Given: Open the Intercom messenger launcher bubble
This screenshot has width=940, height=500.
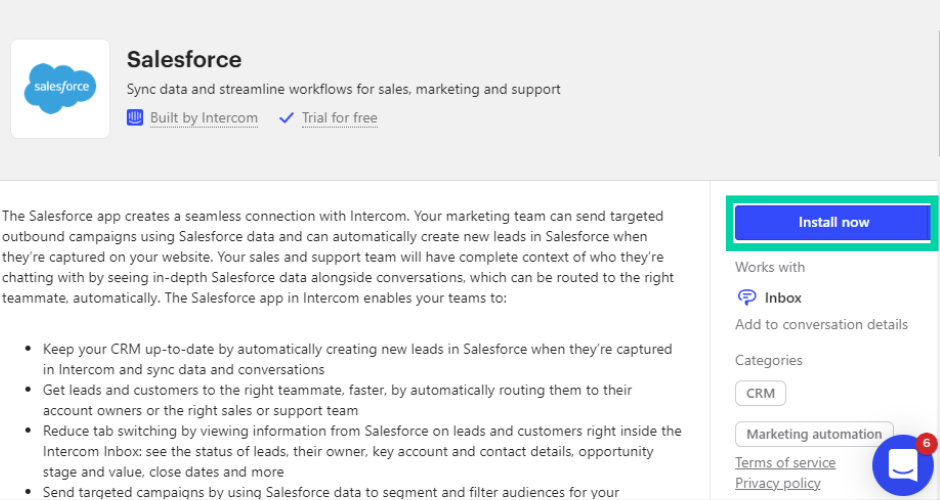Looking at the screenshot, I should coord(901,465).
